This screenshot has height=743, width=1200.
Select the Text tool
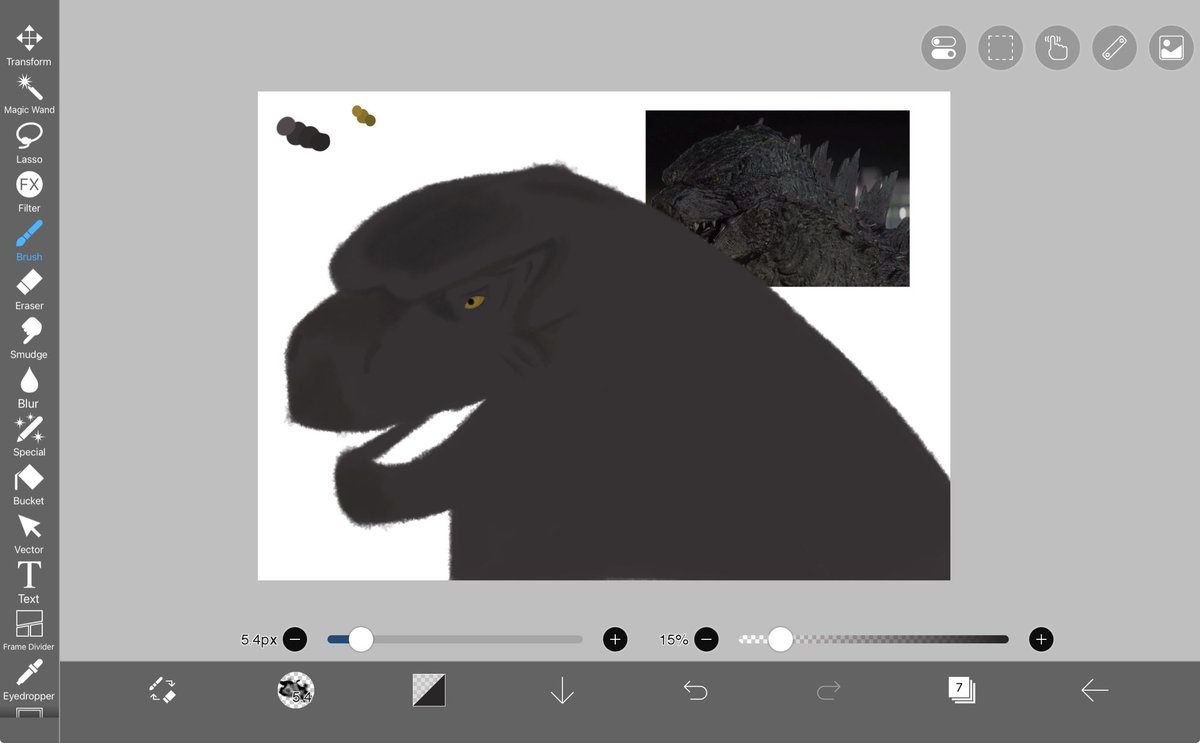[29, 583]
